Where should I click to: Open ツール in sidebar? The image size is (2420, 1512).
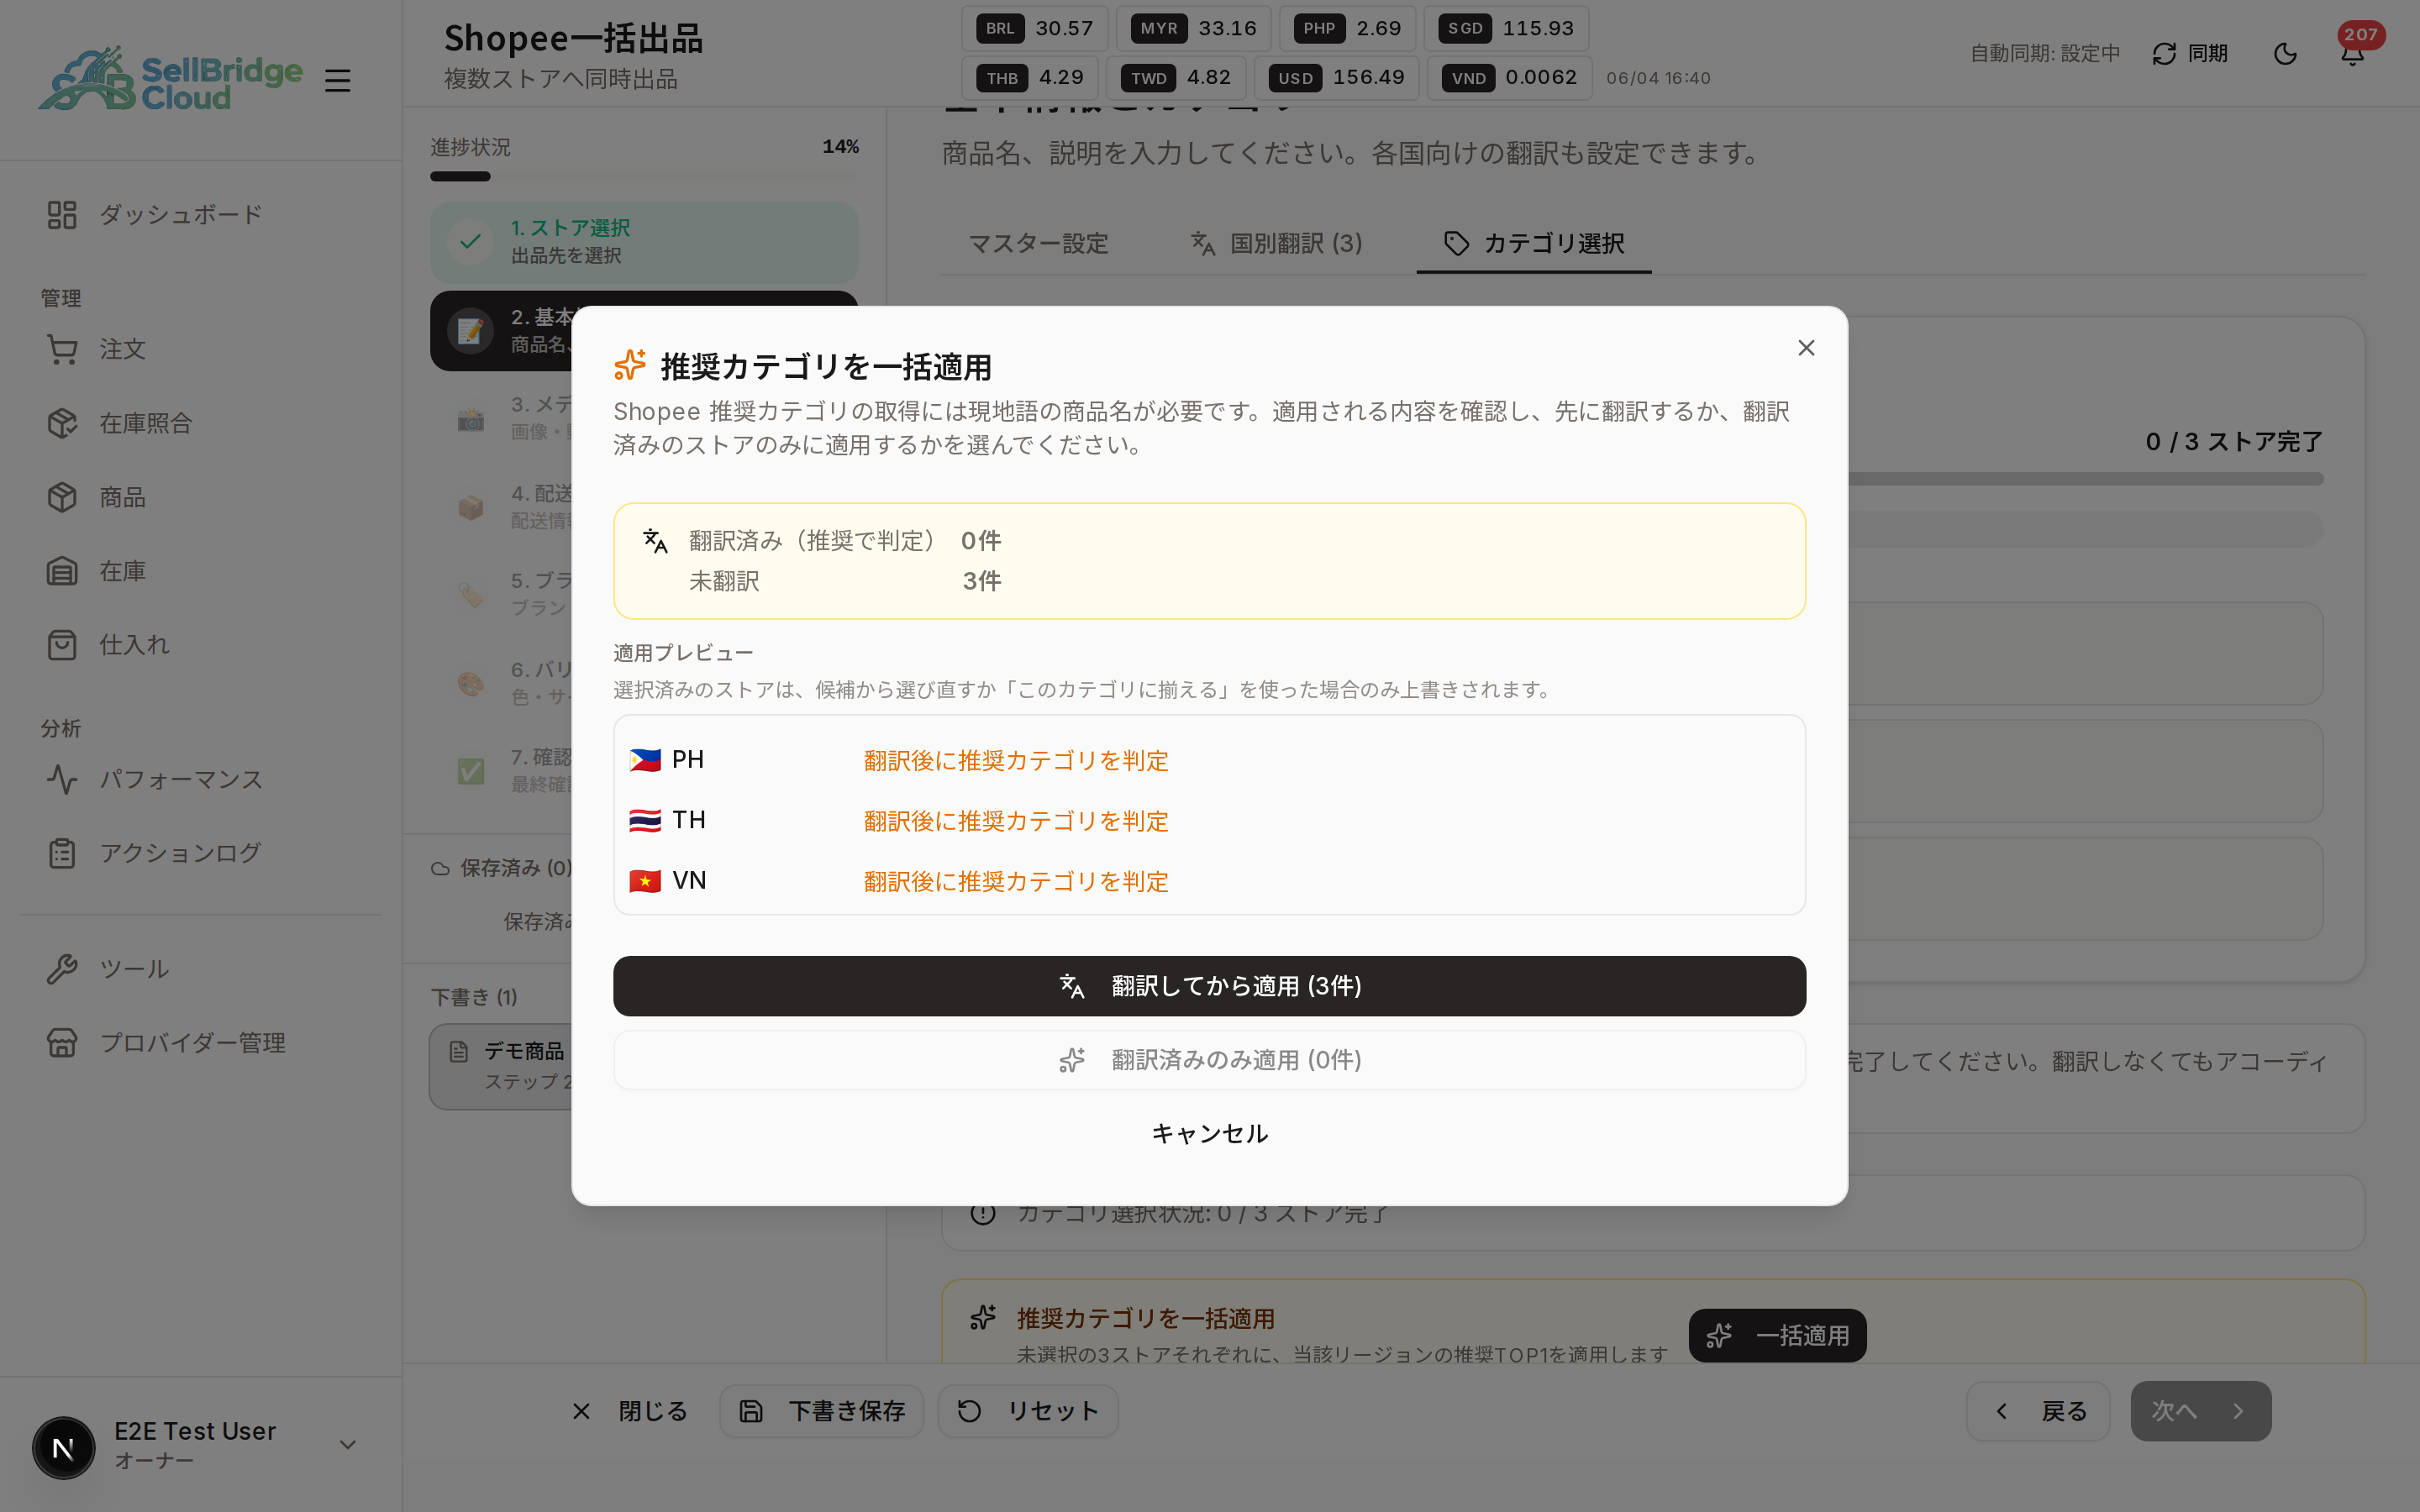200,969
